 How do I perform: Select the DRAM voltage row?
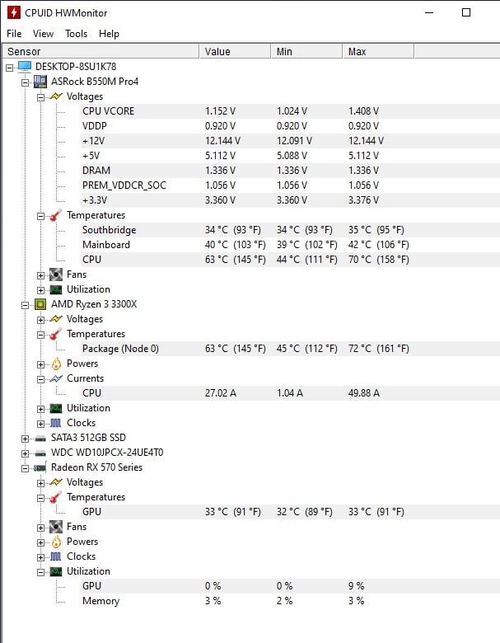[290, 170]
